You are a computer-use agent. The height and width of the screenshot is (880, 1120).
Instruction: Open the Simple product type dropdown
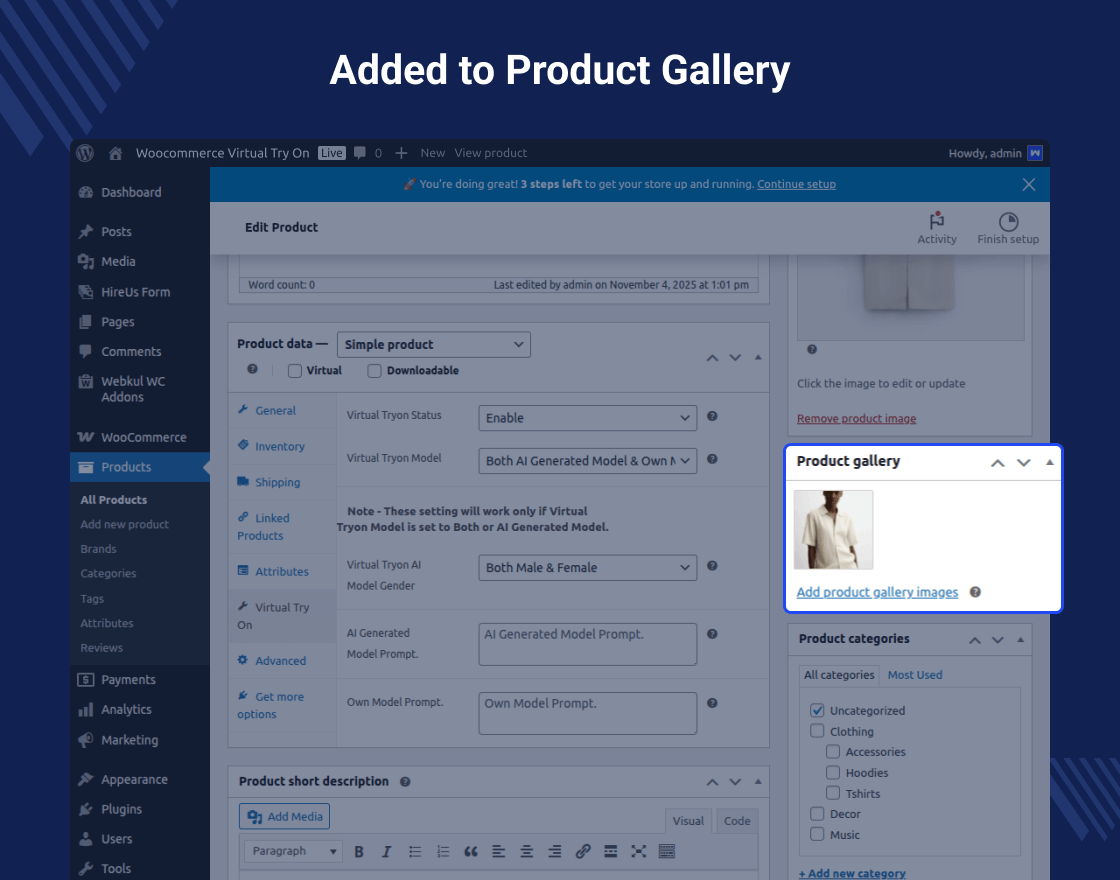(x=433, y=345)
